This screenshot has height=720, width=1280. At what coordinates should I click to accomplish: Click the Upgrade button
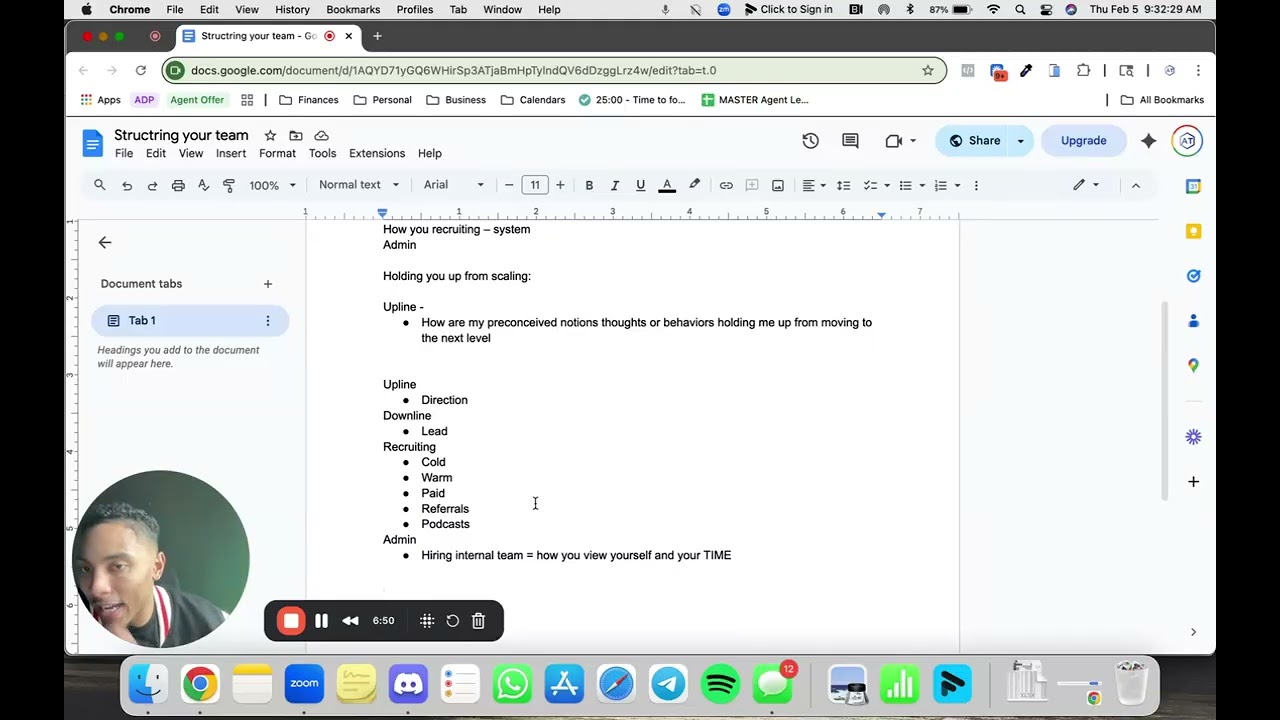1083,141
